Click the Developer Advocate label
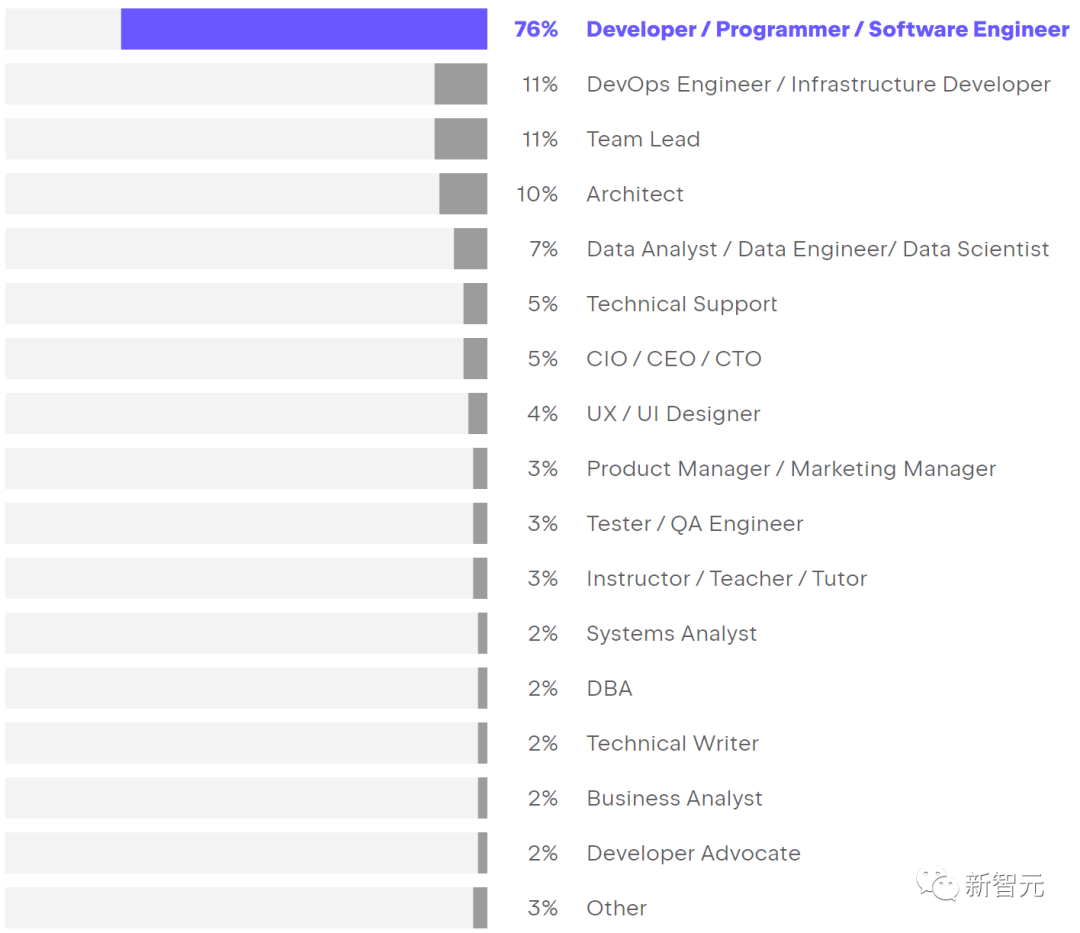This screenshot has width=1080, height=933. pos(693,854)
